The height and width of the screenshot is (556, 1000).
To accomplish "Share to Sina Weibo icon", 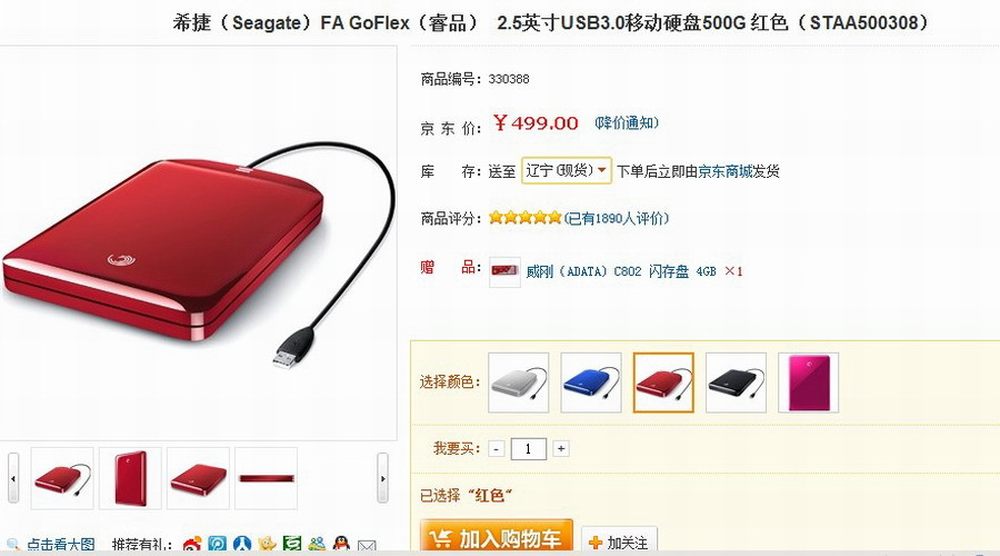I will click(192, 544).
